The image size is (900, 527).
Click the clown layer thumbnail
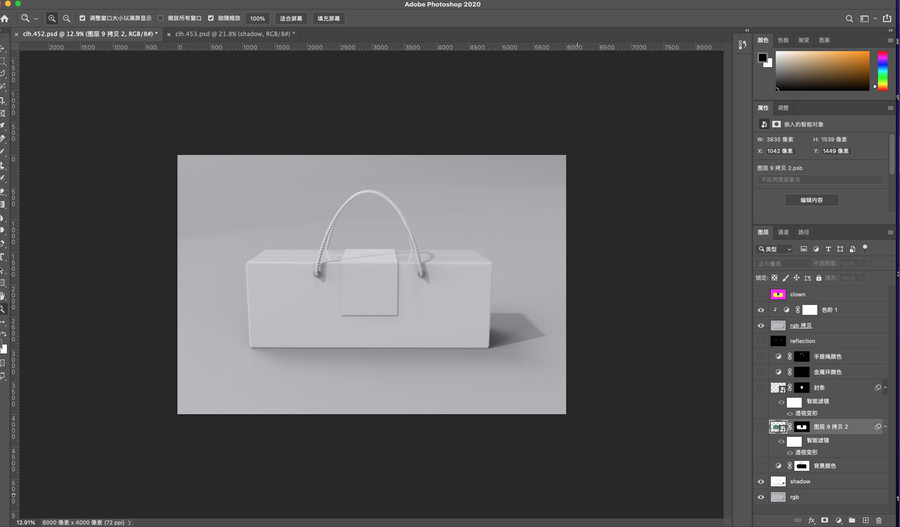click(778, 294)
